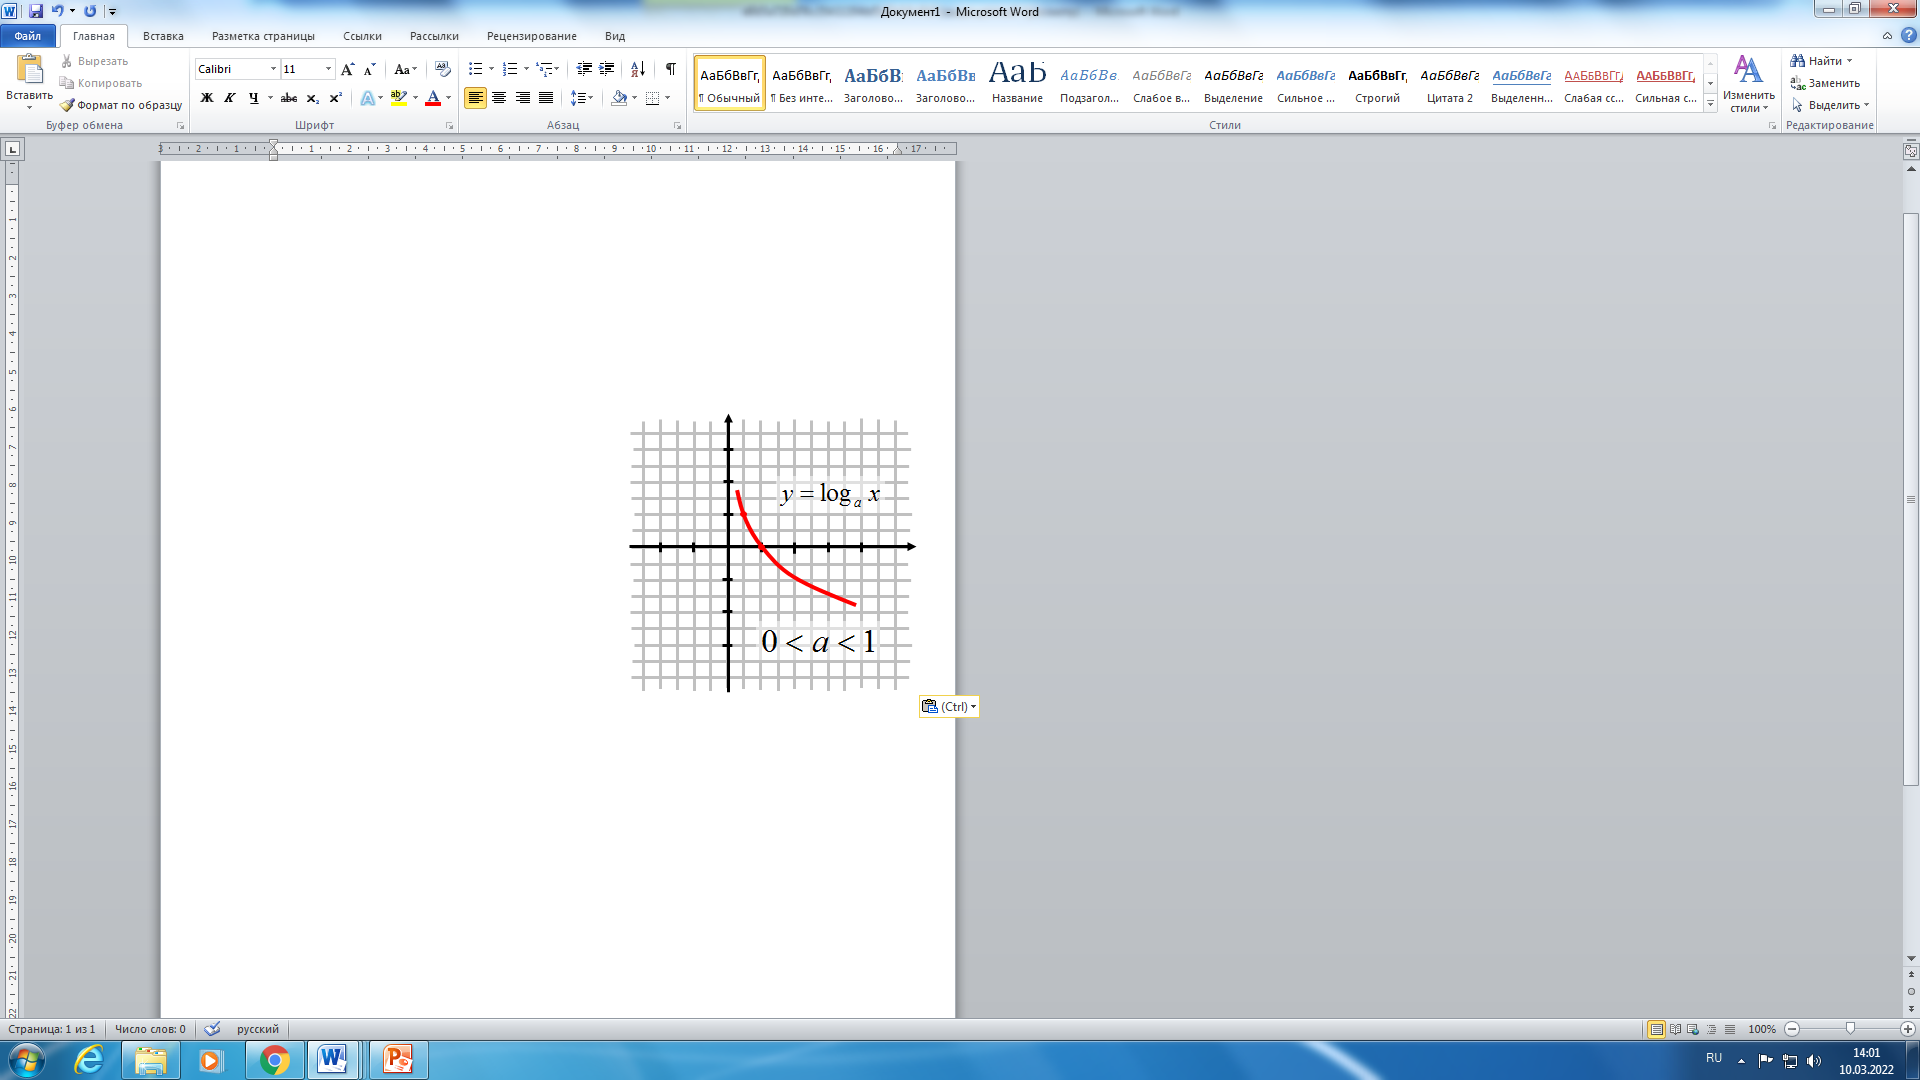Screen dimensions: 1920x1080
Task: Apply the Название style
Action: 1017,82
